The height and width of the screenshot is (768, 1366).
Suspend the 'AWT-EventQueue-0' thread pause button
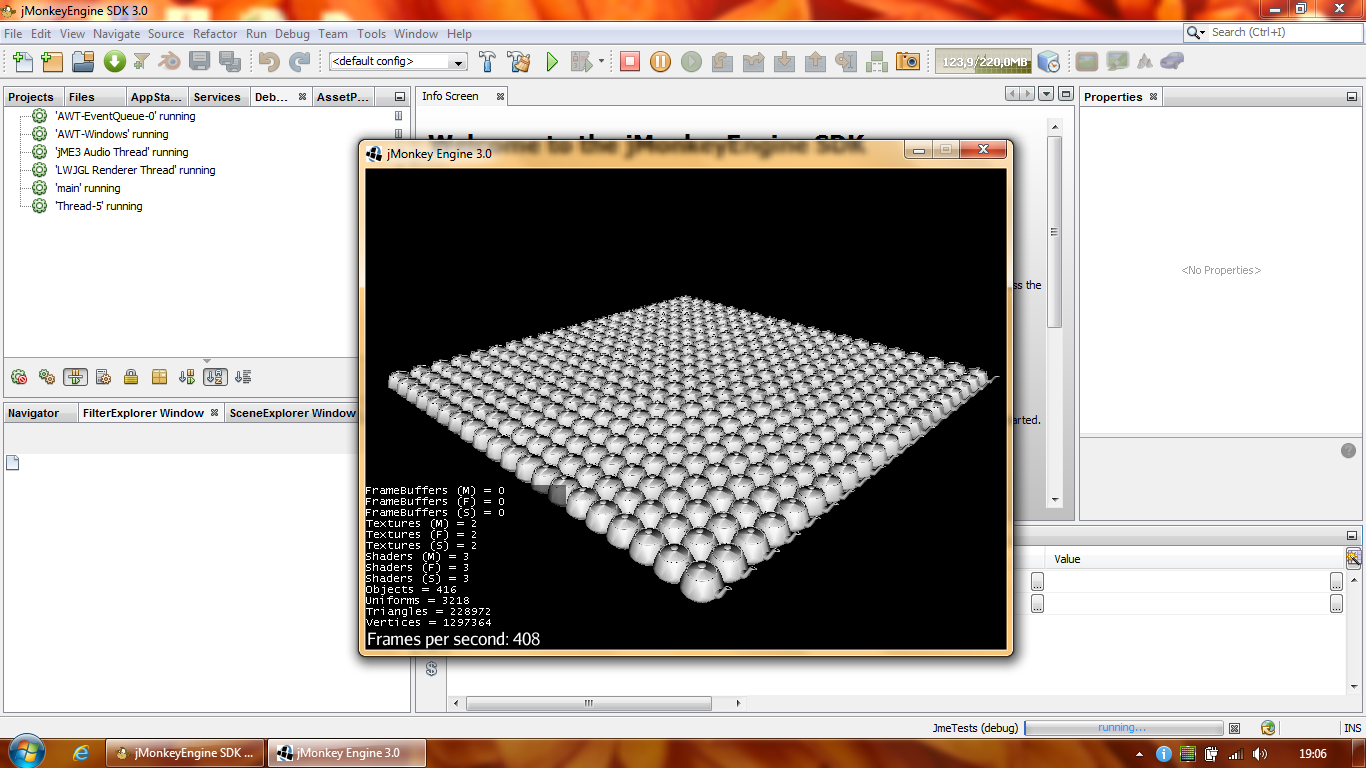tap(398, 116)
